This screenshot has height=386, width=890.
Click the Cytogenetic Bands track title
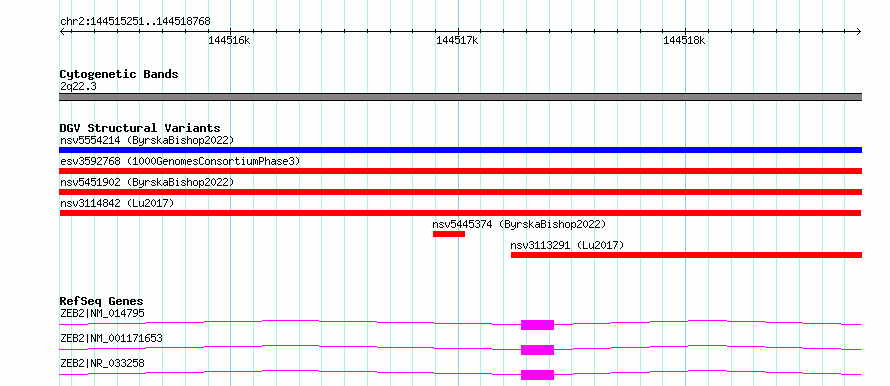coord(119,74)
